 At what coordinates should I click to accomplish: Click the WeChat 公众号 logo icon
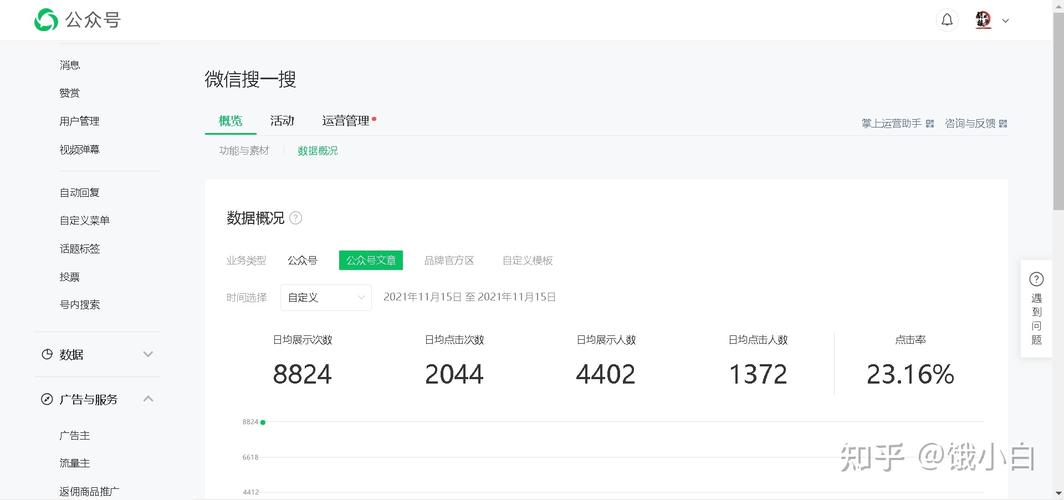[46, 20]
